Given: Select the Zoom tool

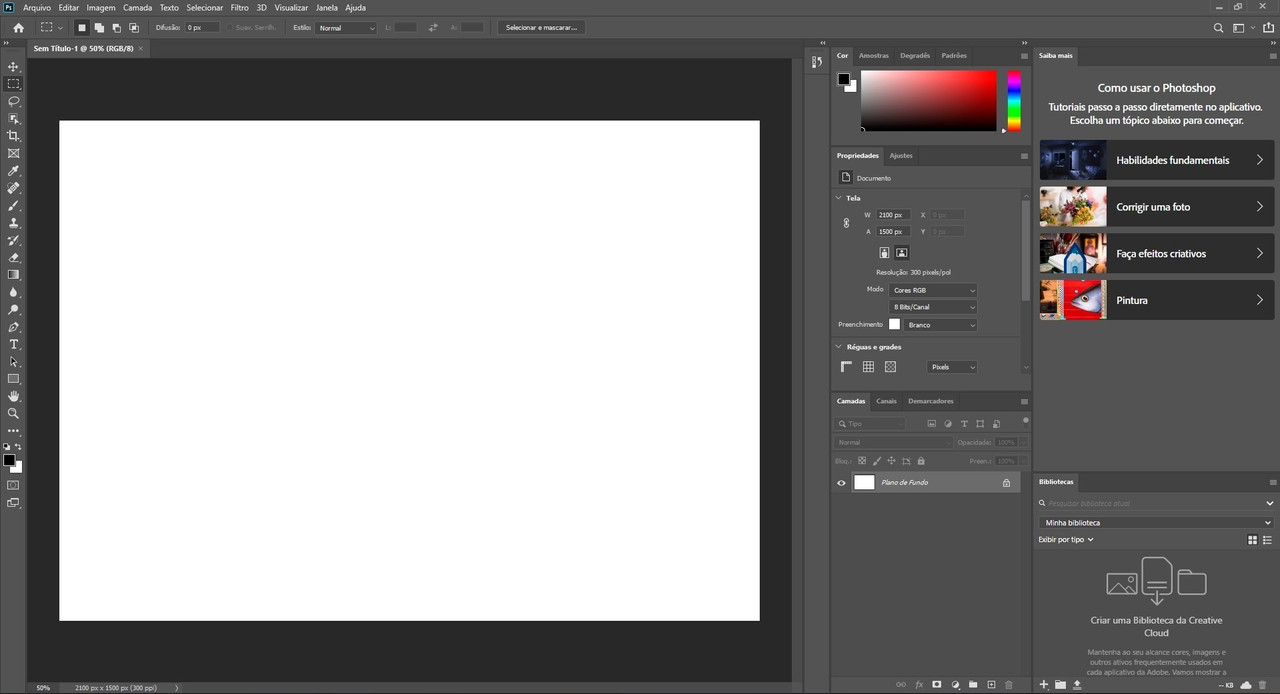Looking at the screenshot, I should [13, 413].
